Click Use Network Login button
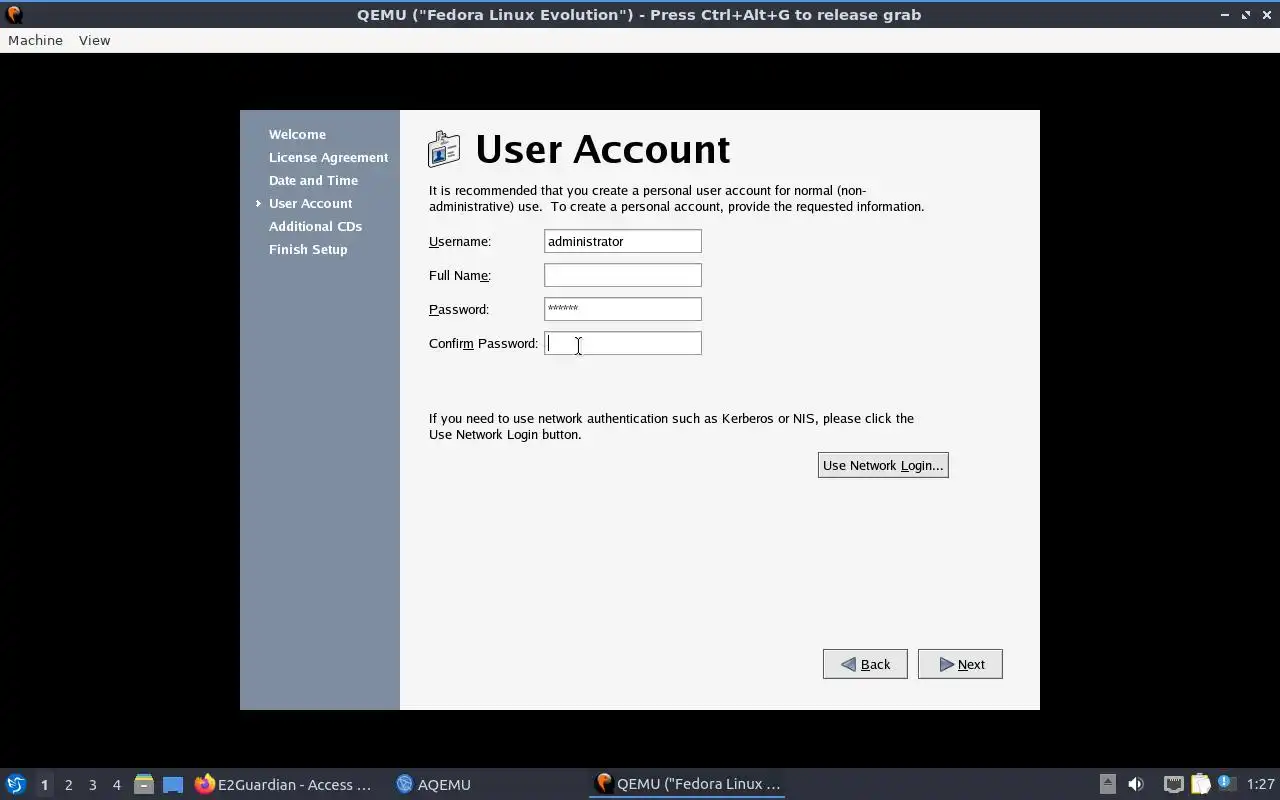The image size is (1280, 800). click(x=883, y=465)
